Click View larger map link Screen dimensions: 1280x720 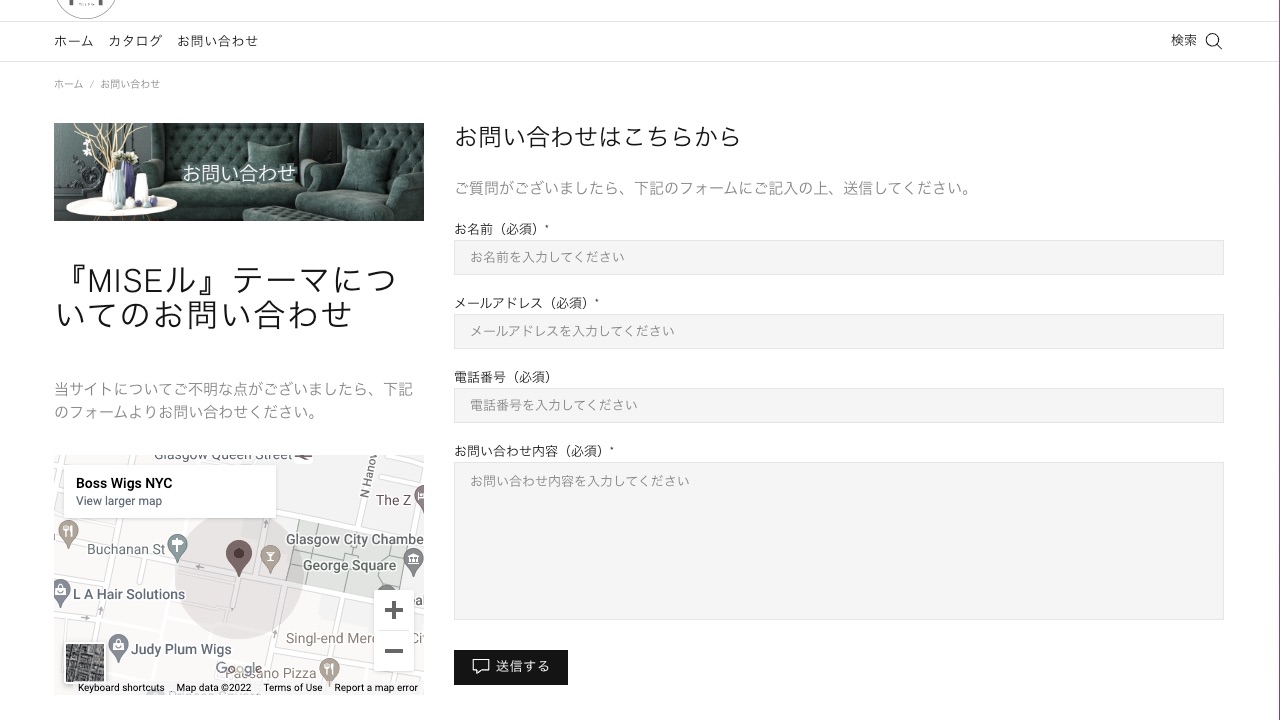pos(119,501)
